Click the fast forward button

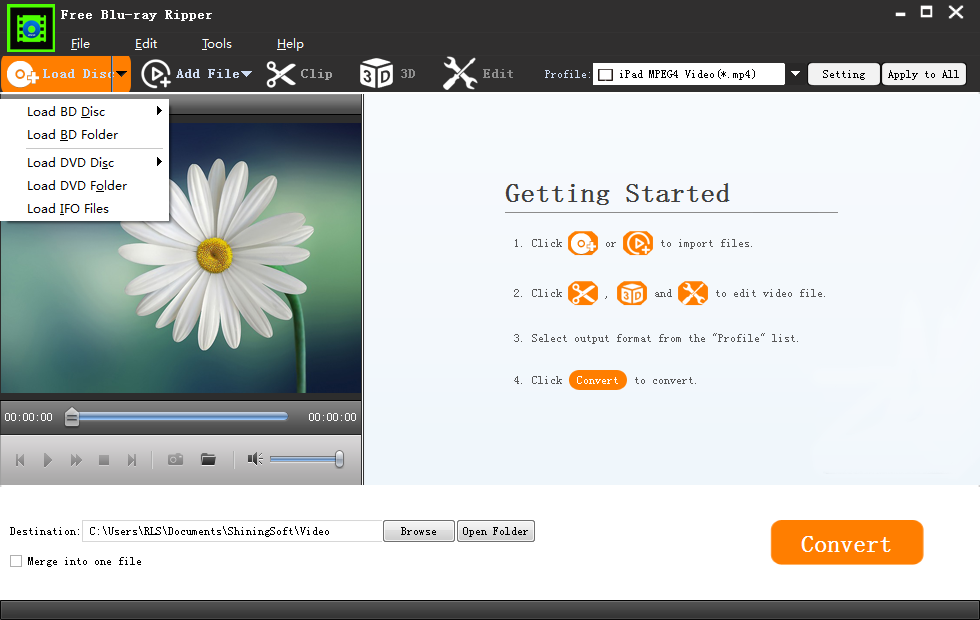(x=76, y=460)
